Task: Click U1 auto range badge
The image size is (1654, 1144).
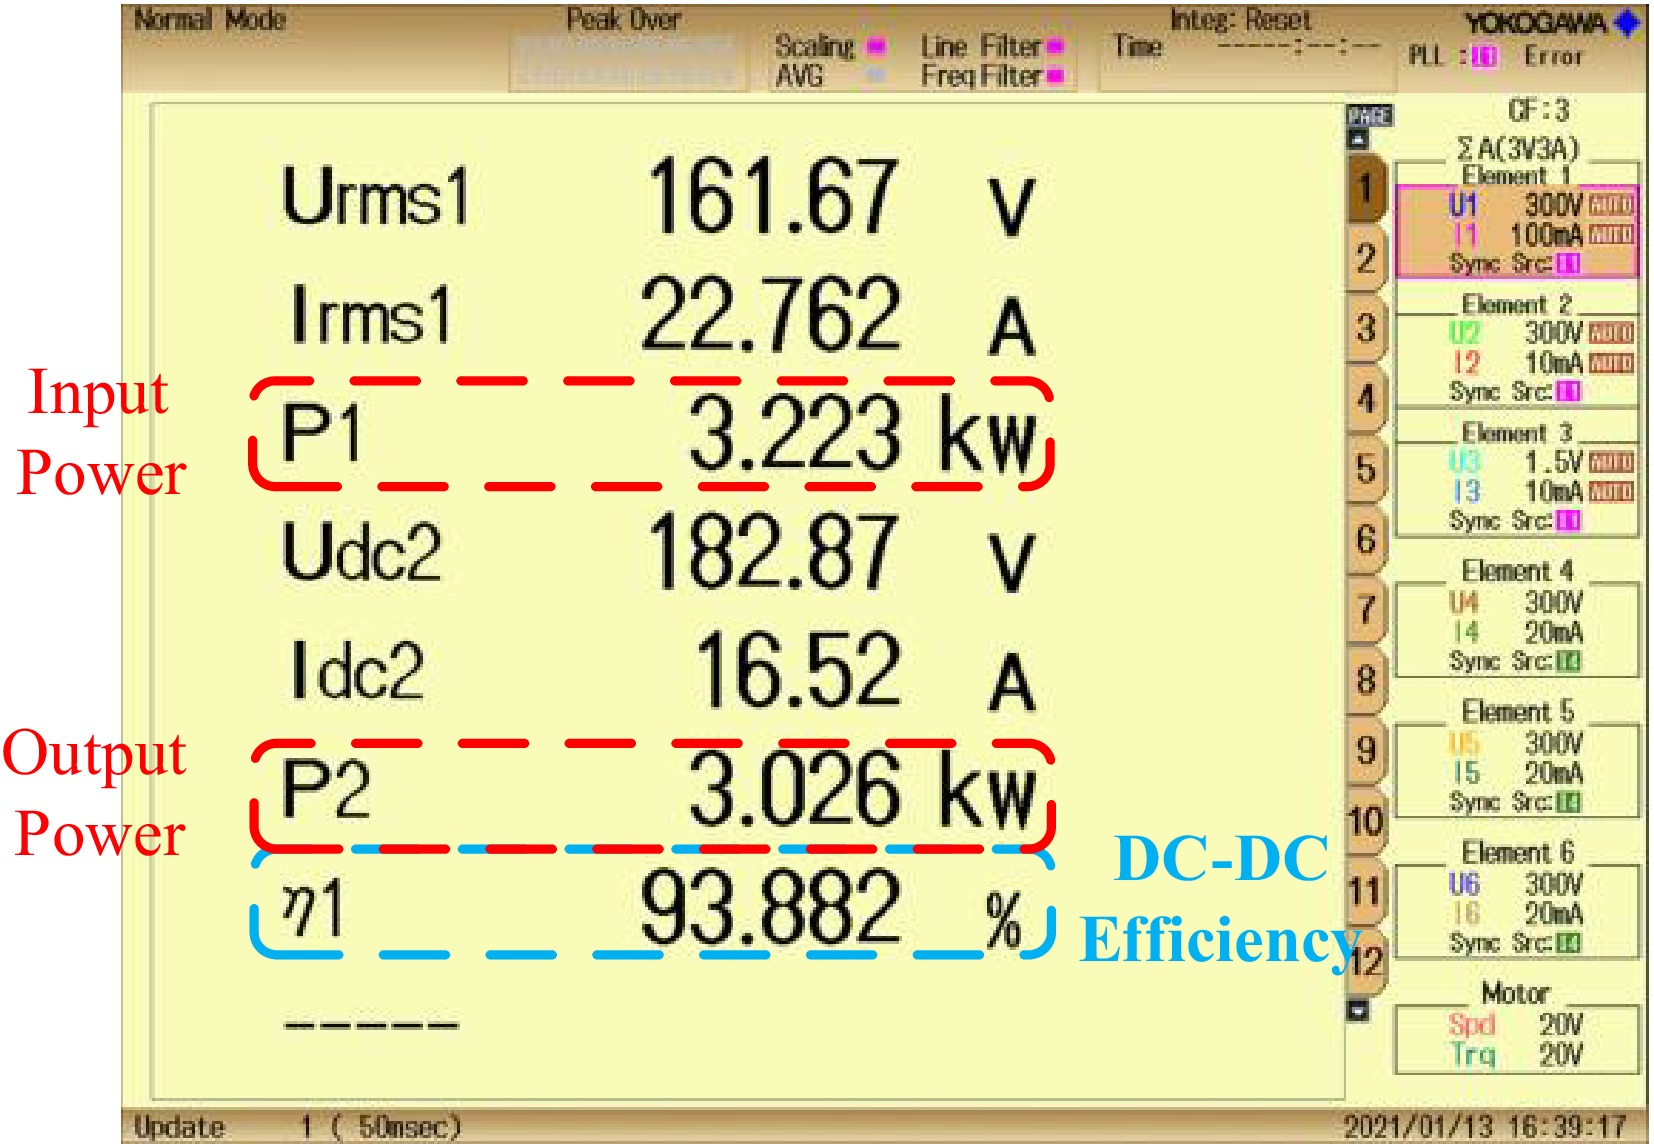Action: pos(1611,205)
